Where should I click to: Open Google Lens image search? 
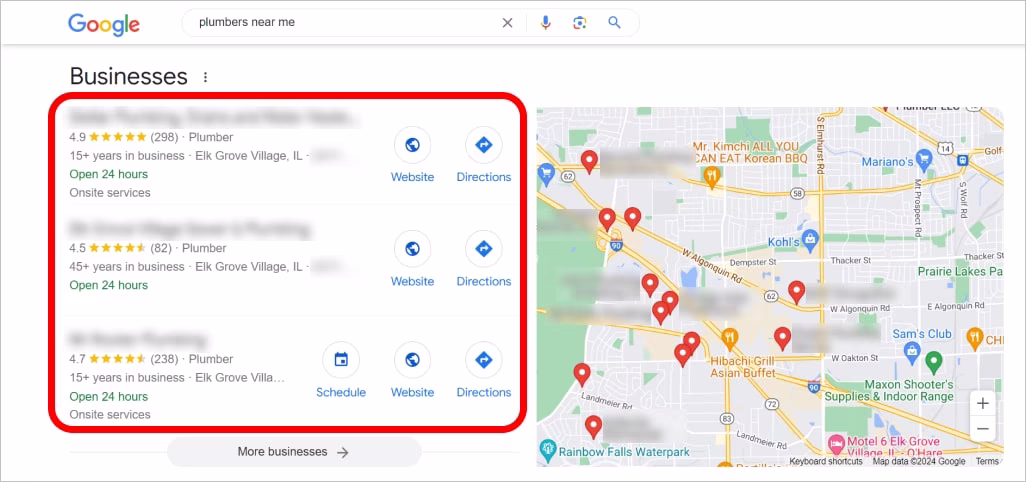click(x=579, y=23)
